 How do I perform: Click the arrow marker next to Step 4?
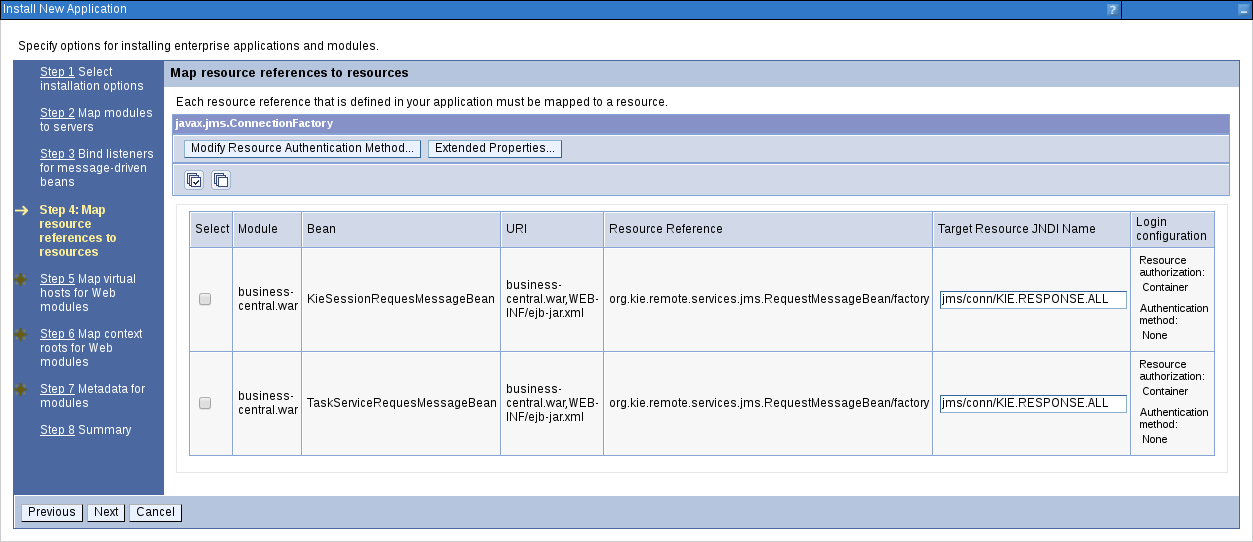(21, 210)
